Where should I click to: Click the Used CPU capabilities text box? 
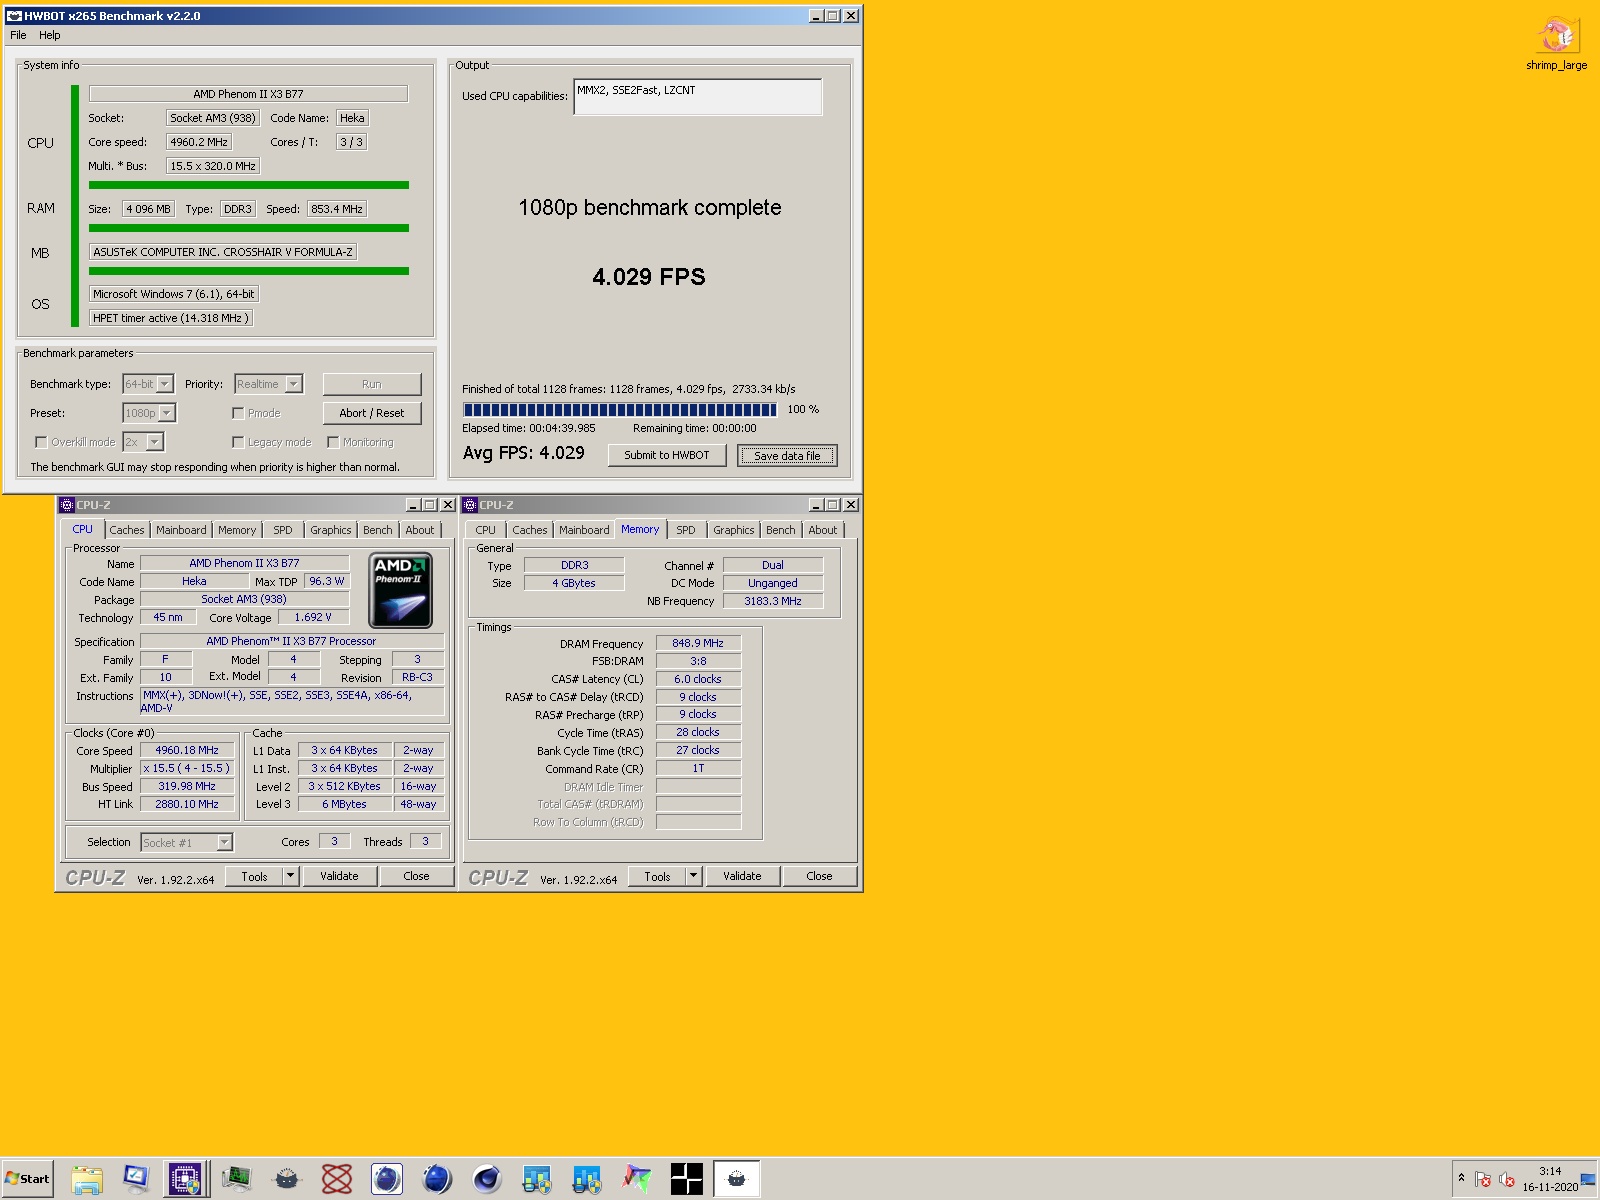(x=698, y=97)
